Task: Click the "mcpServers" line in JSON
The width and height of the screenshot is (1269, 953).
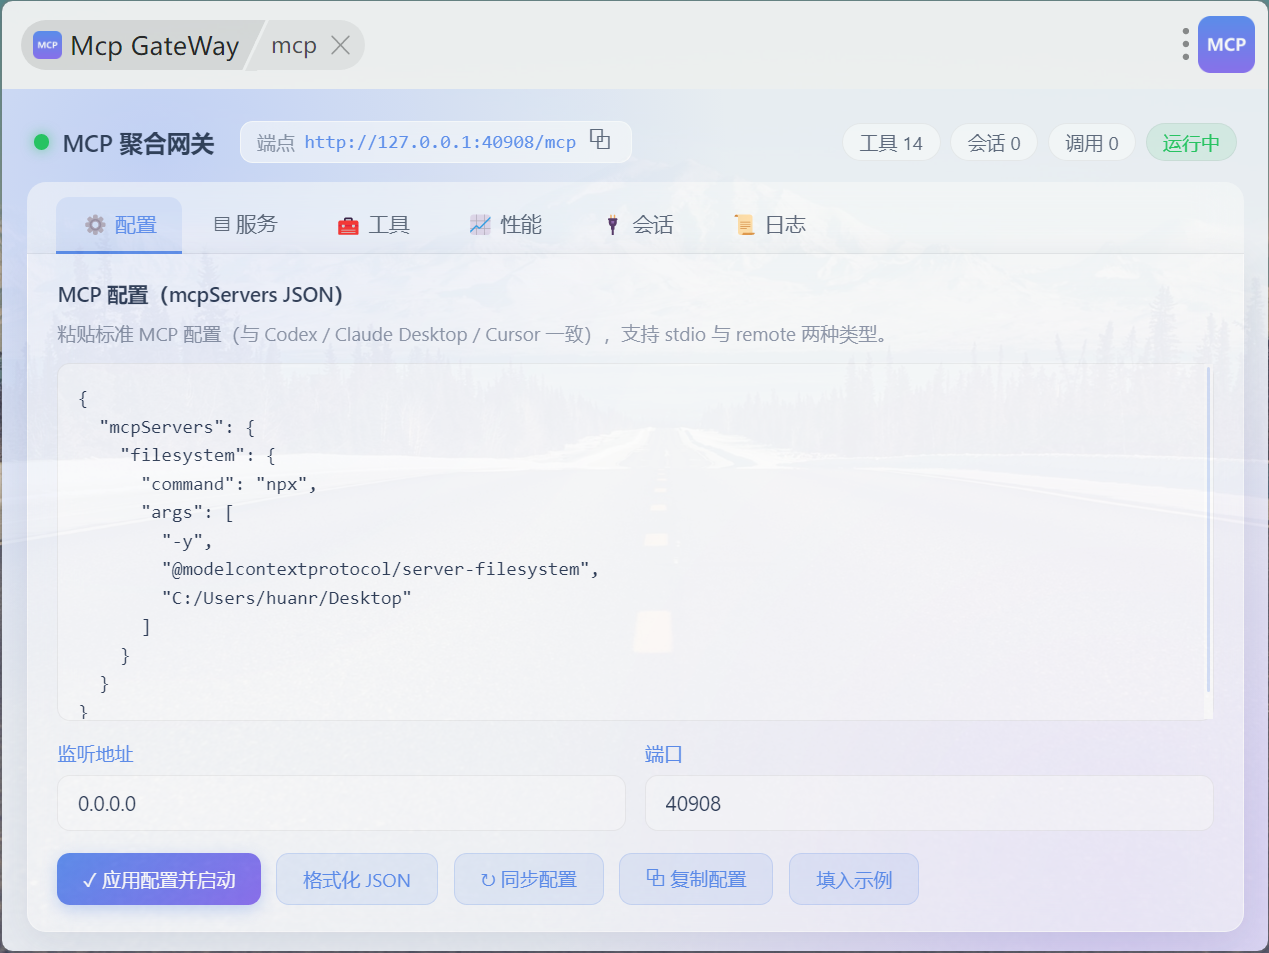Action: [177, 427]
